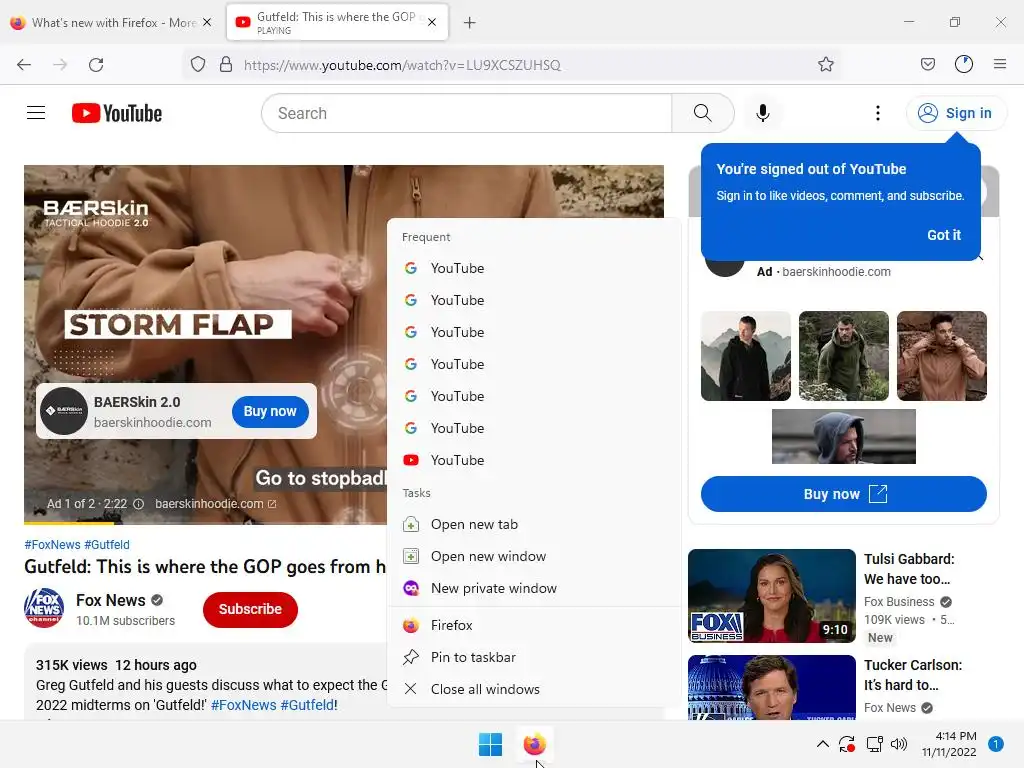Go back with the browser back arrow
The height and width of the screenshot is (768, 1024).
click(x=24, y=65)
